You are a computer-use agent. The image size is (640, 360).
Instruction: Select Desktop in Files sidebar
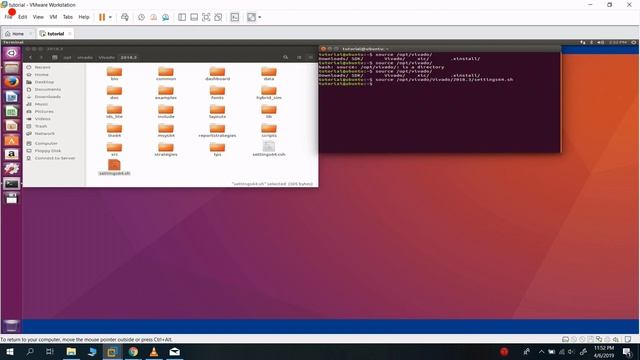pyautogui.click(x=44, y=82)
